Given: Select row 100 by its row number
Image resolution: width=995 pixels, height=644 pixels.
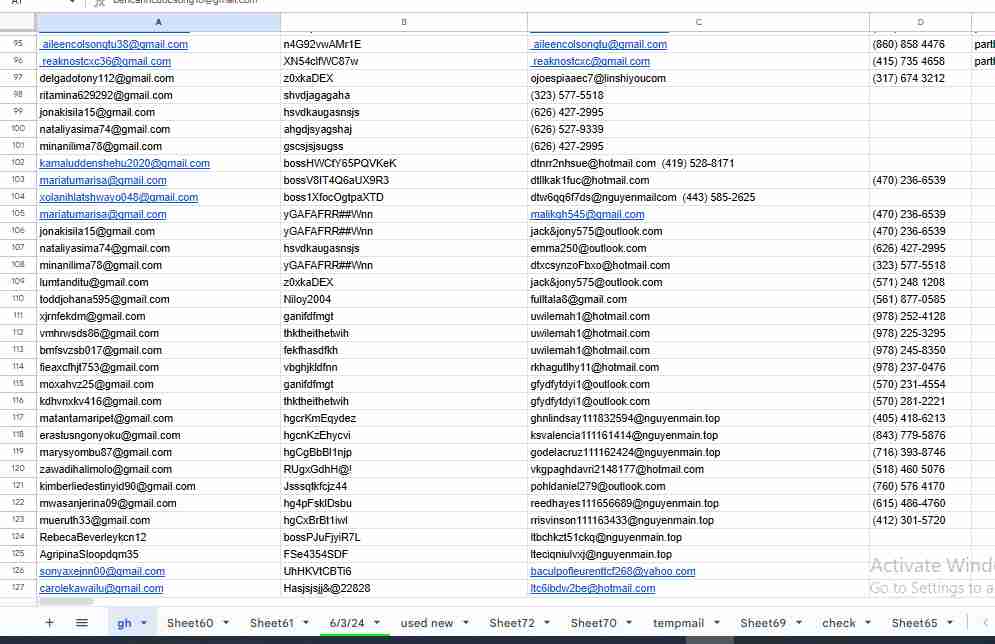Looking at the screenshot, I should pyautogui.click(x=18, y=129).
